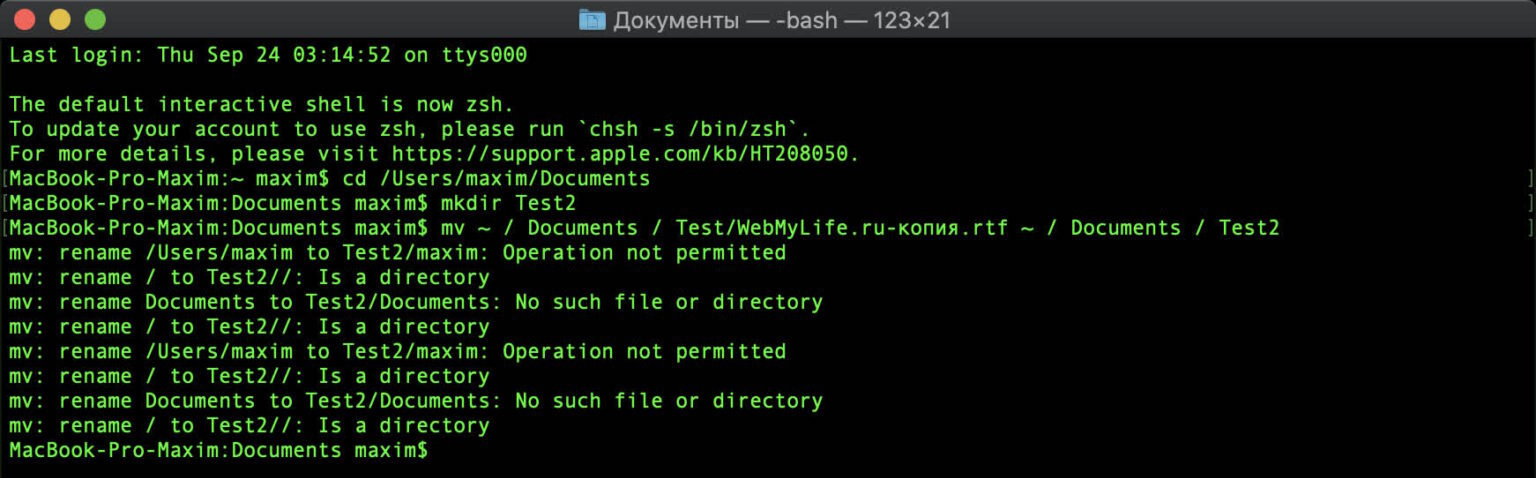Click the folder proxy icon in title bar
1536x478 pixels.
592,20
